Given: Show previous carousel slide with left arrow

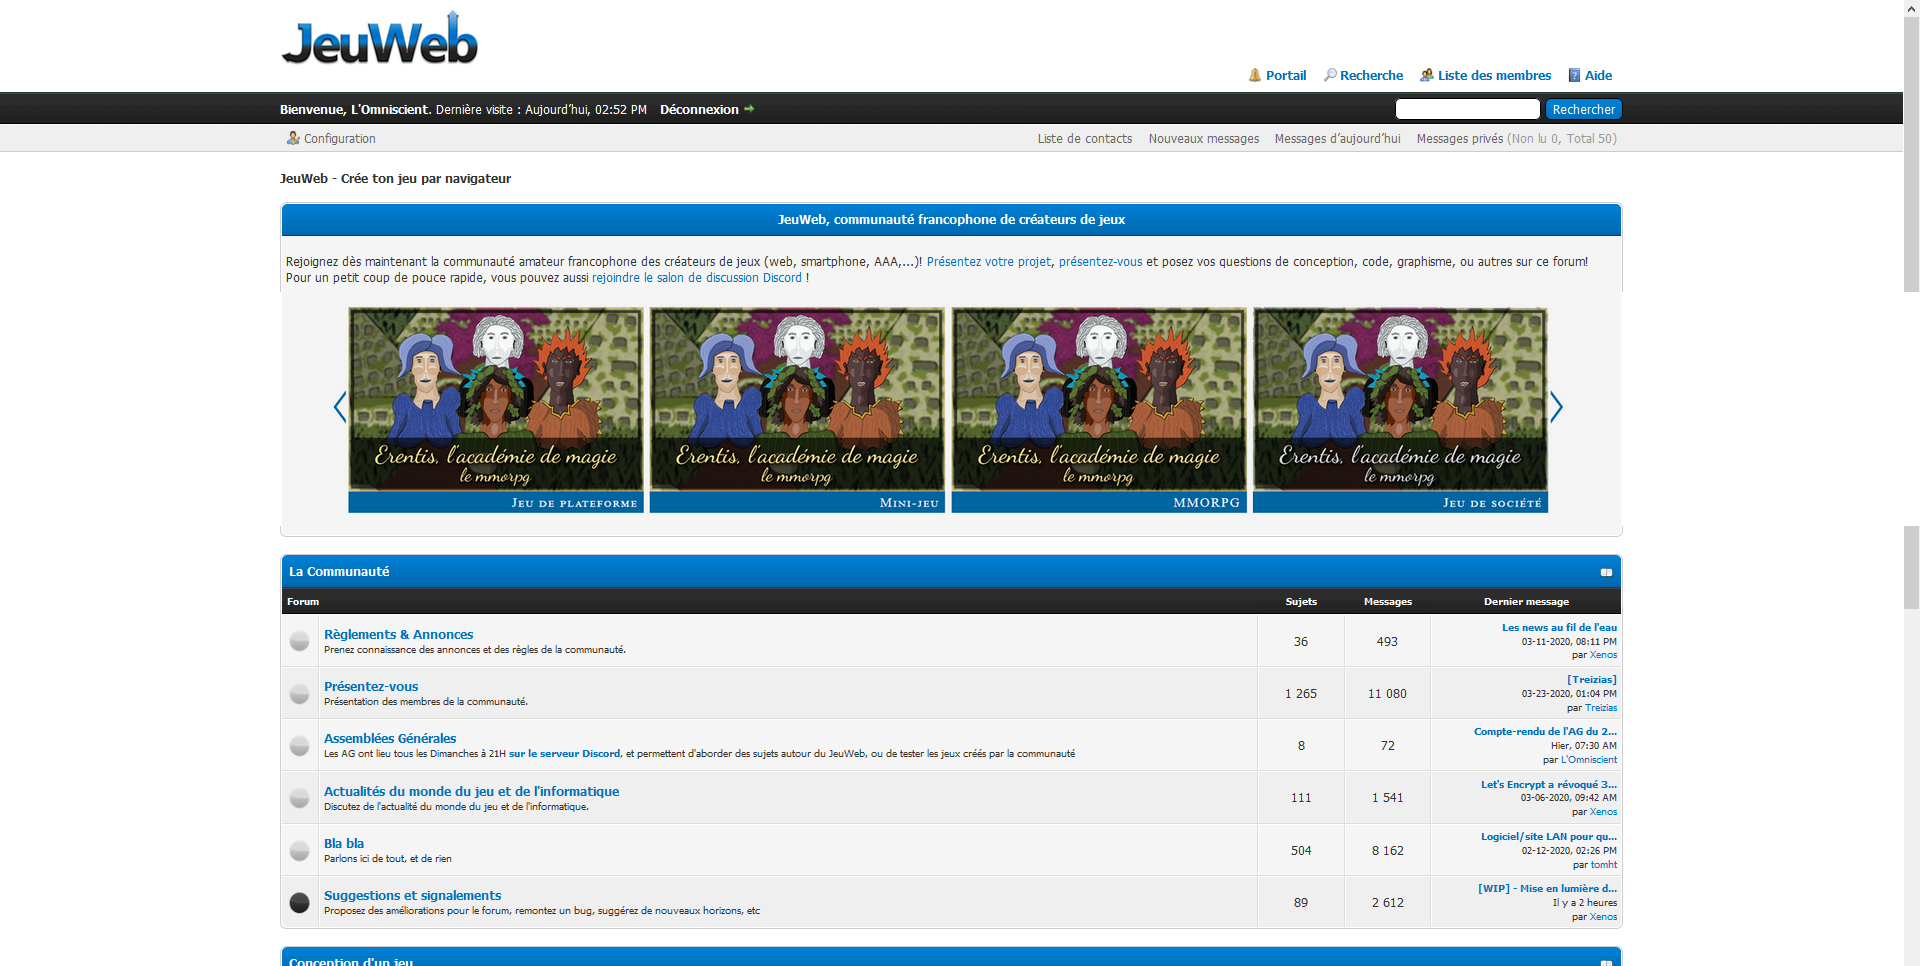Looking at the screenshot, I should coord(340,407).
